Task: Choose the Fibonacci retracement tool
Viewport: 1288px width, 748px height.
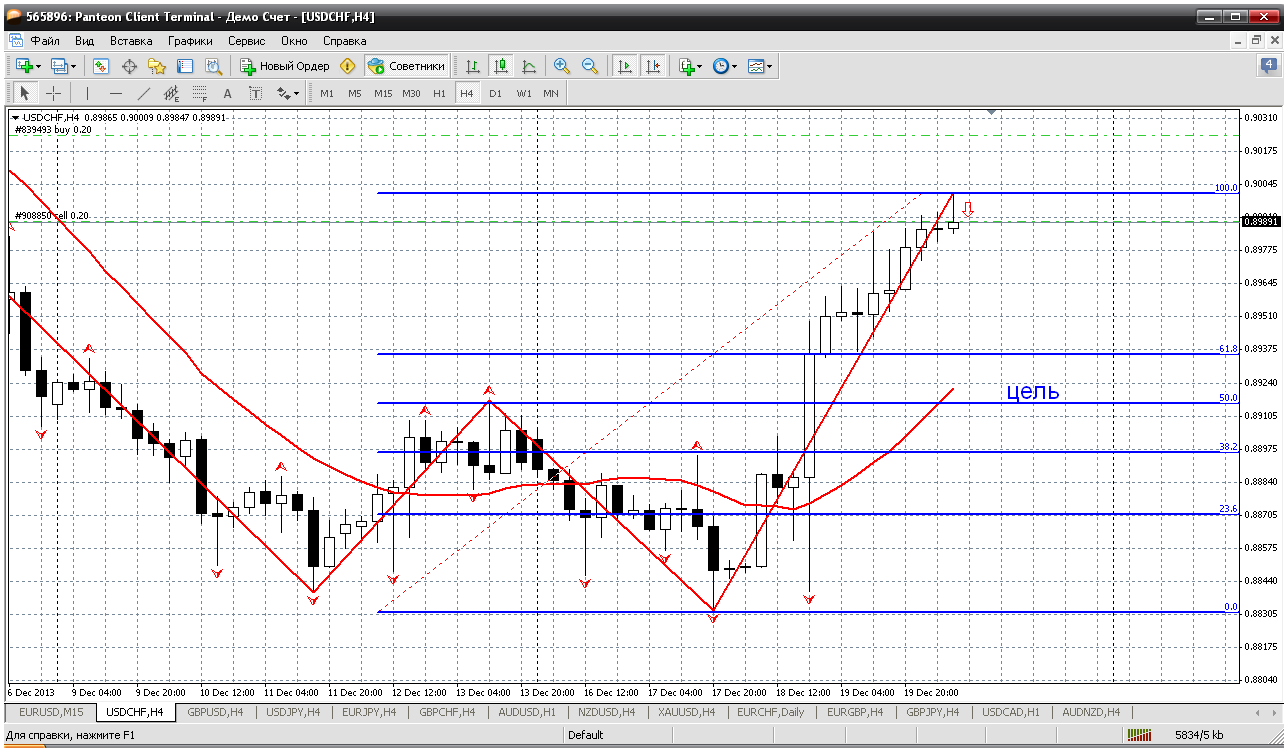Action: (x=199, y=93)
